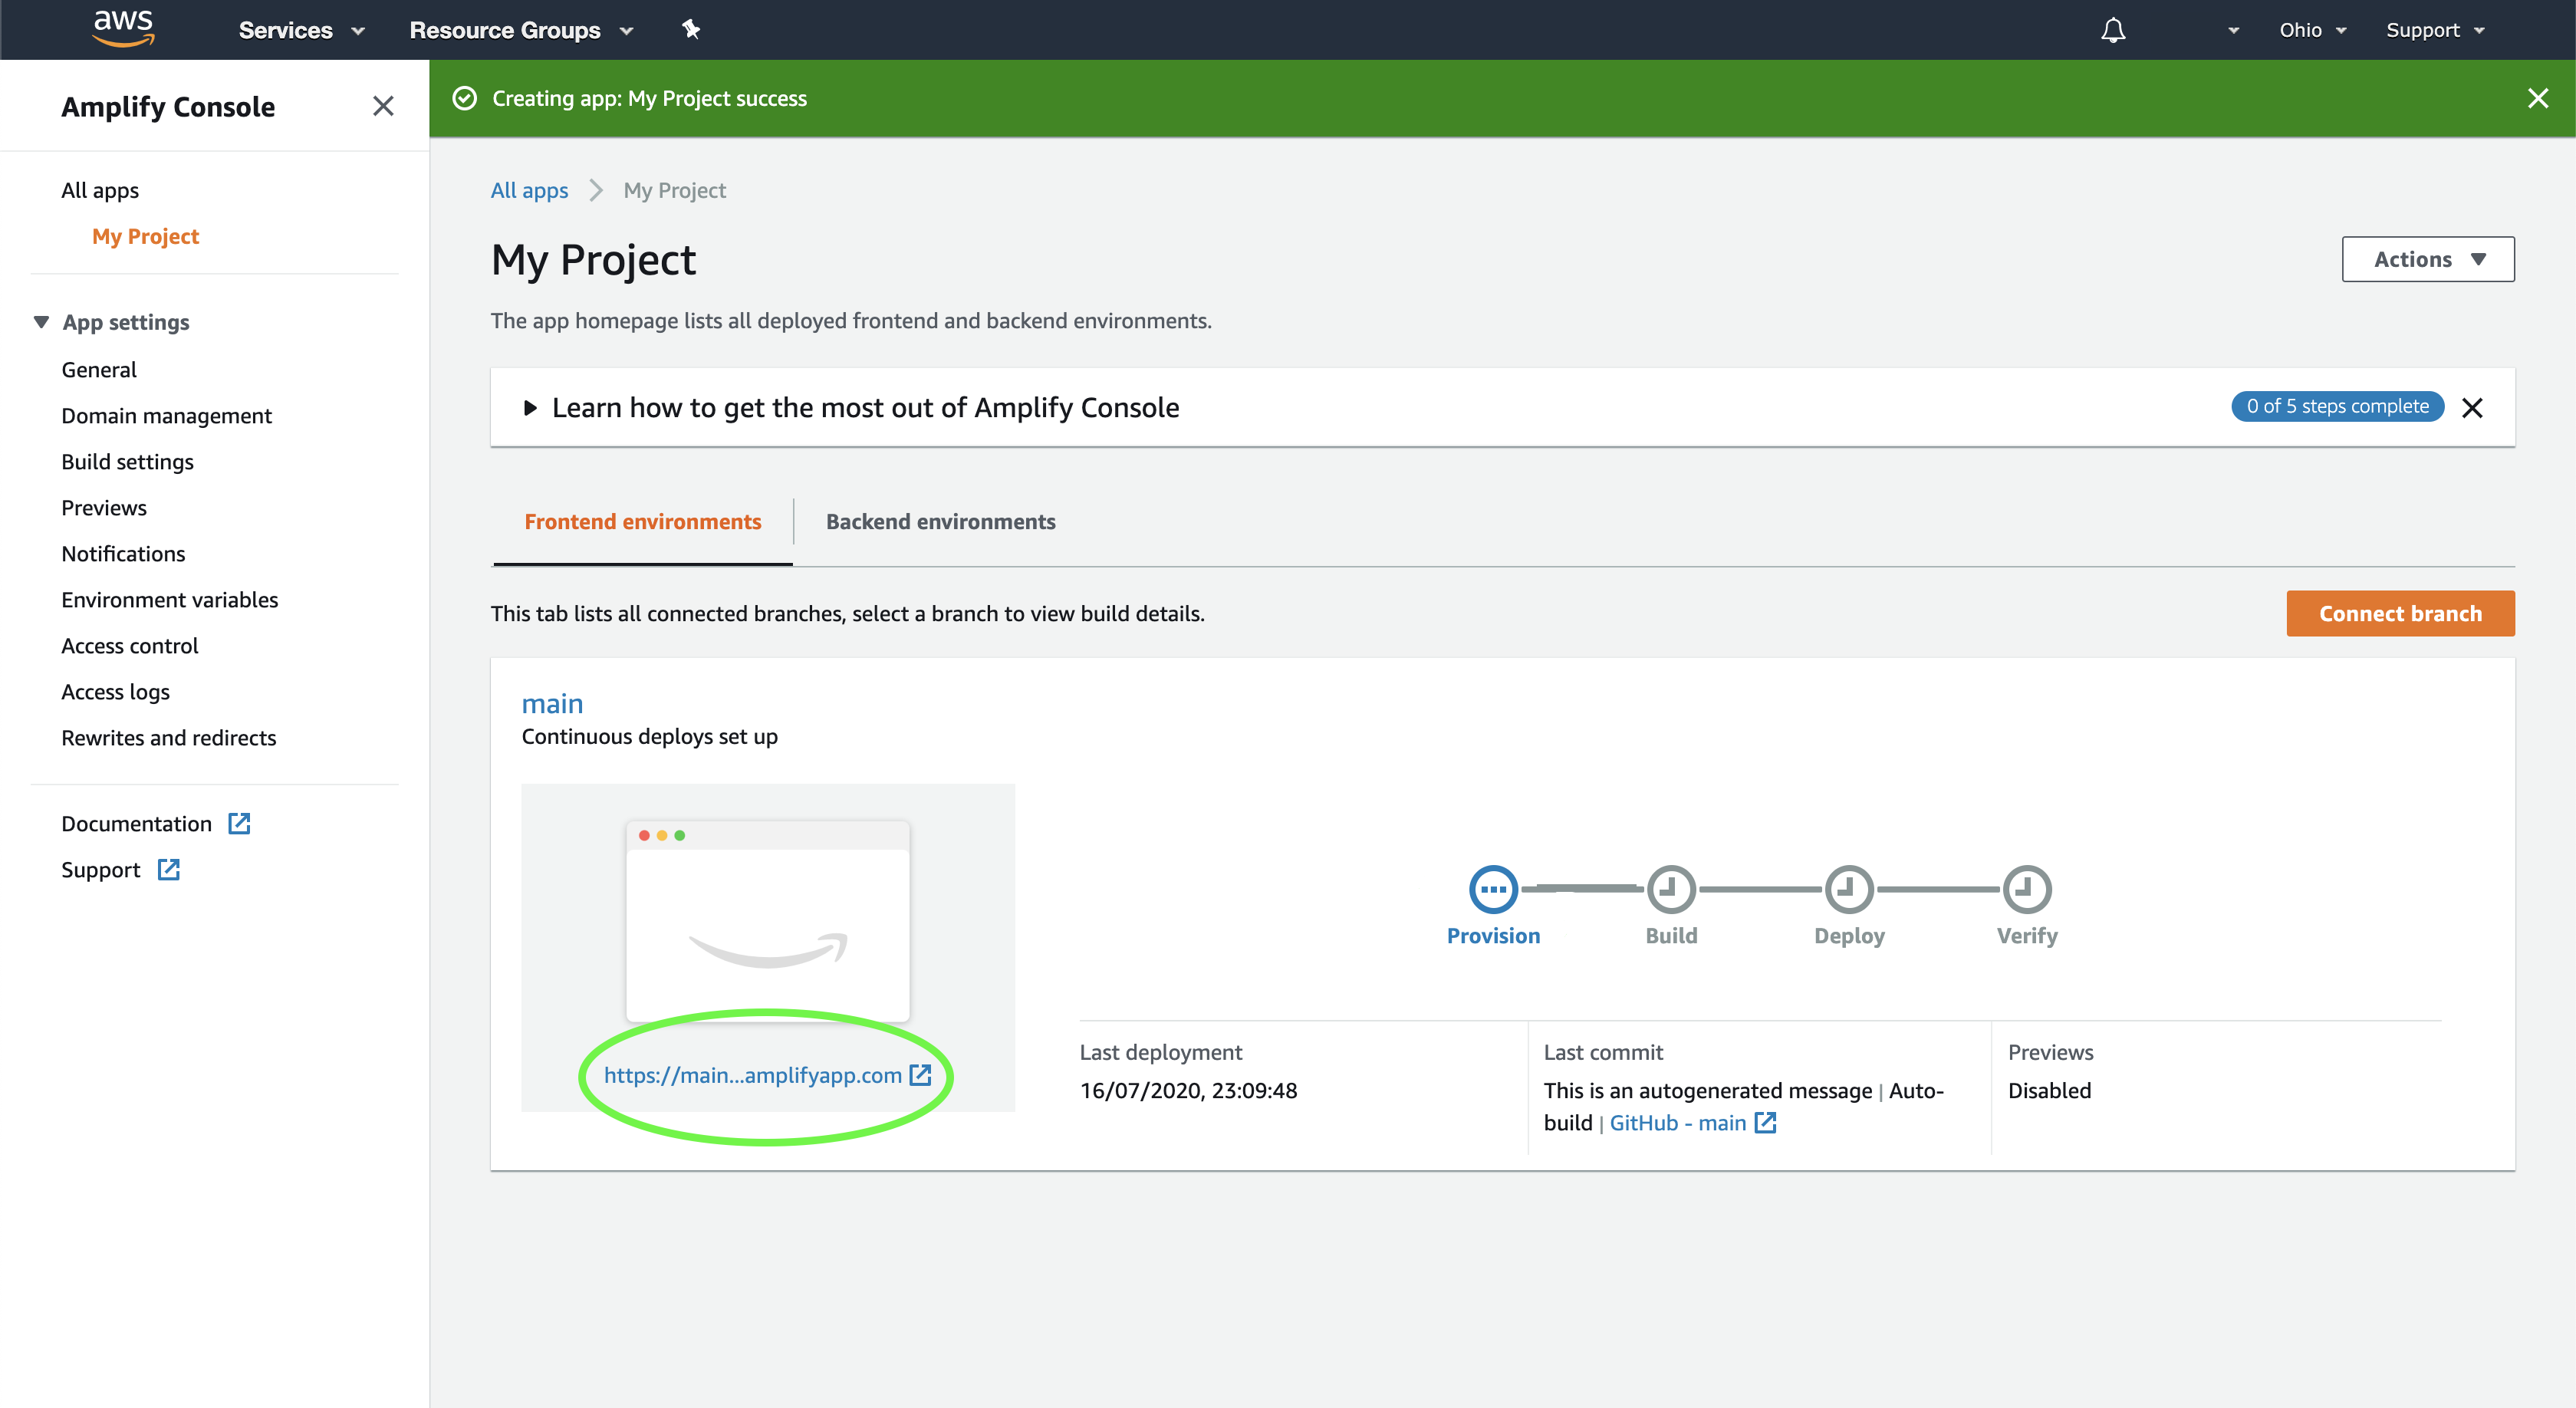2576x1408 pixels.
Task: Click Connect branch button
Action: point(2397,612)
